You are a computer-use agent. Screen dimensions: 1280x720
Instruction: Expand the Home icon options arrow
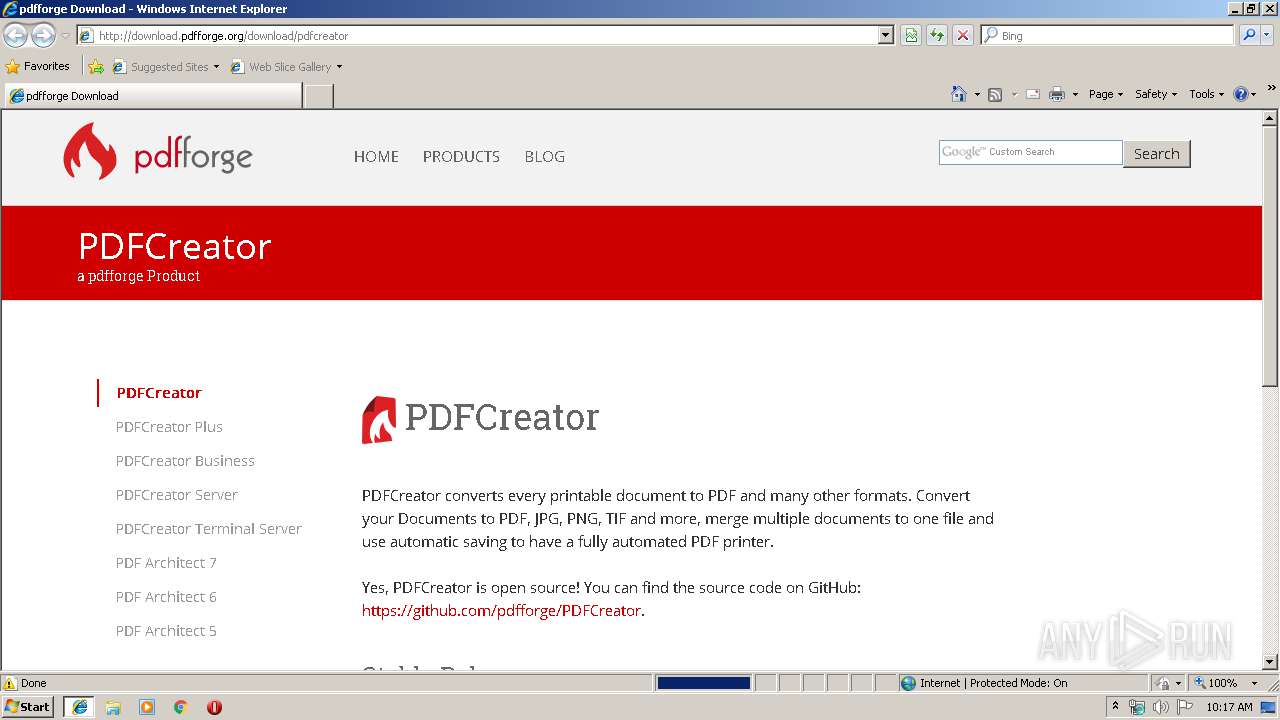pos(977,94)
